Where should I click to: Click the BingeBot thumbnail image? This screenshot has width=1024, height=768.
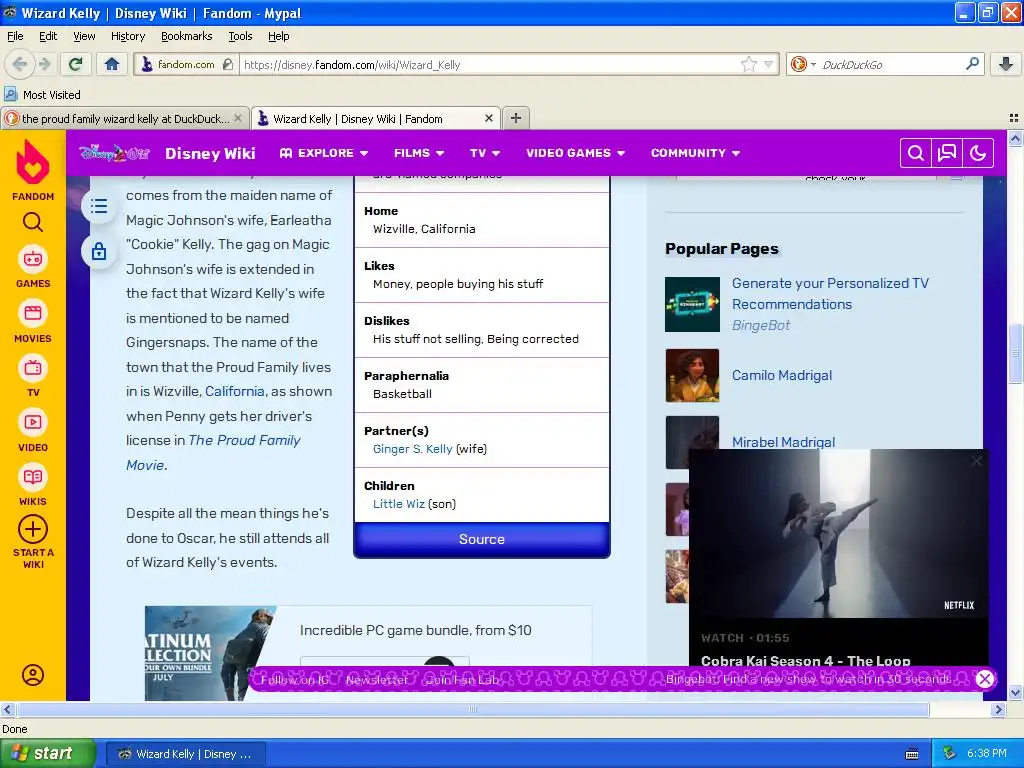tap(692, 304)
